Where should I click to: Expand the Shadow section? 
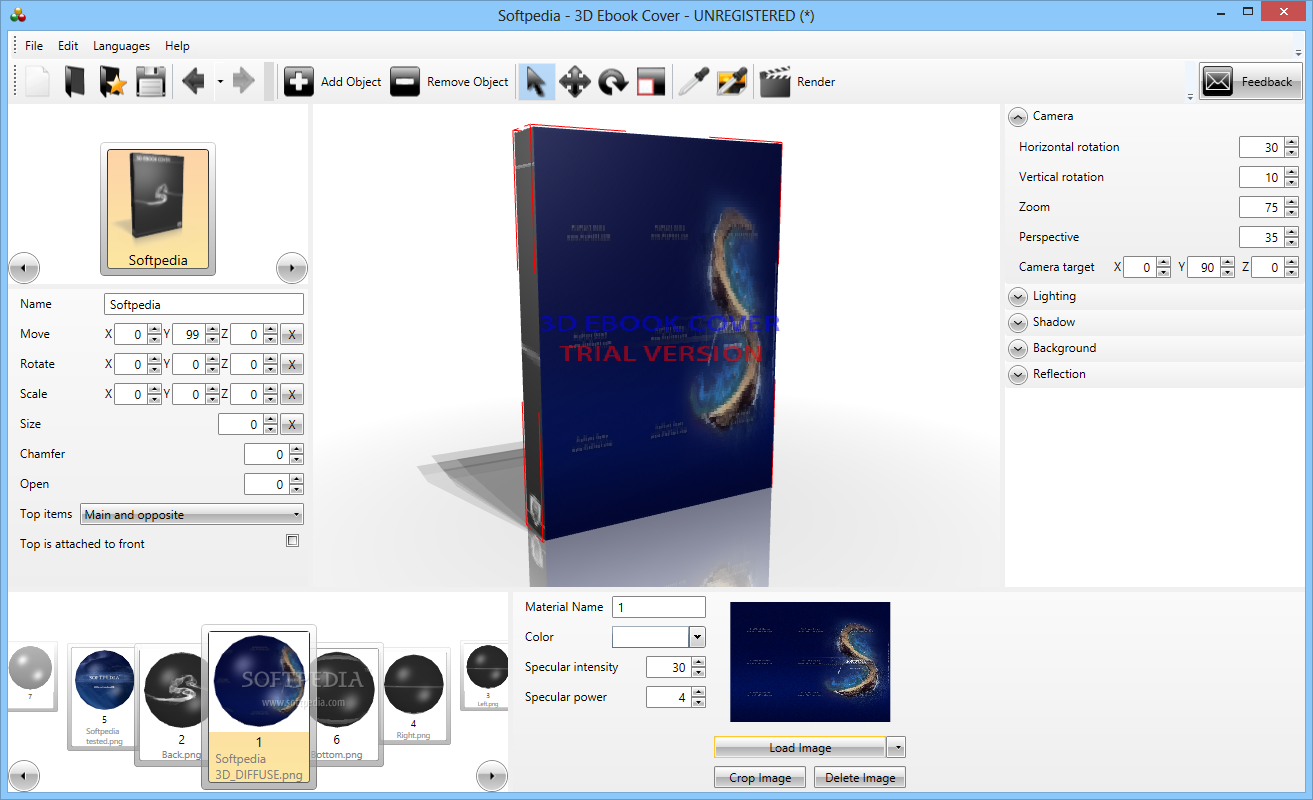click(x=1018, y=323)
